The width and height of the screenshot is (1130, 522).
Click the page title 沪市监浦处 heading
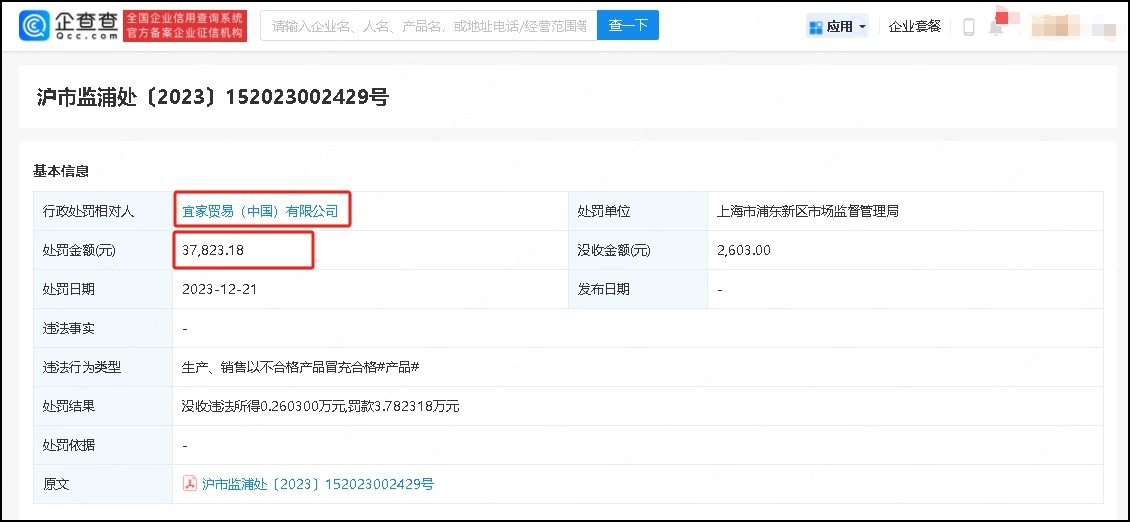(x=211, y=97)
